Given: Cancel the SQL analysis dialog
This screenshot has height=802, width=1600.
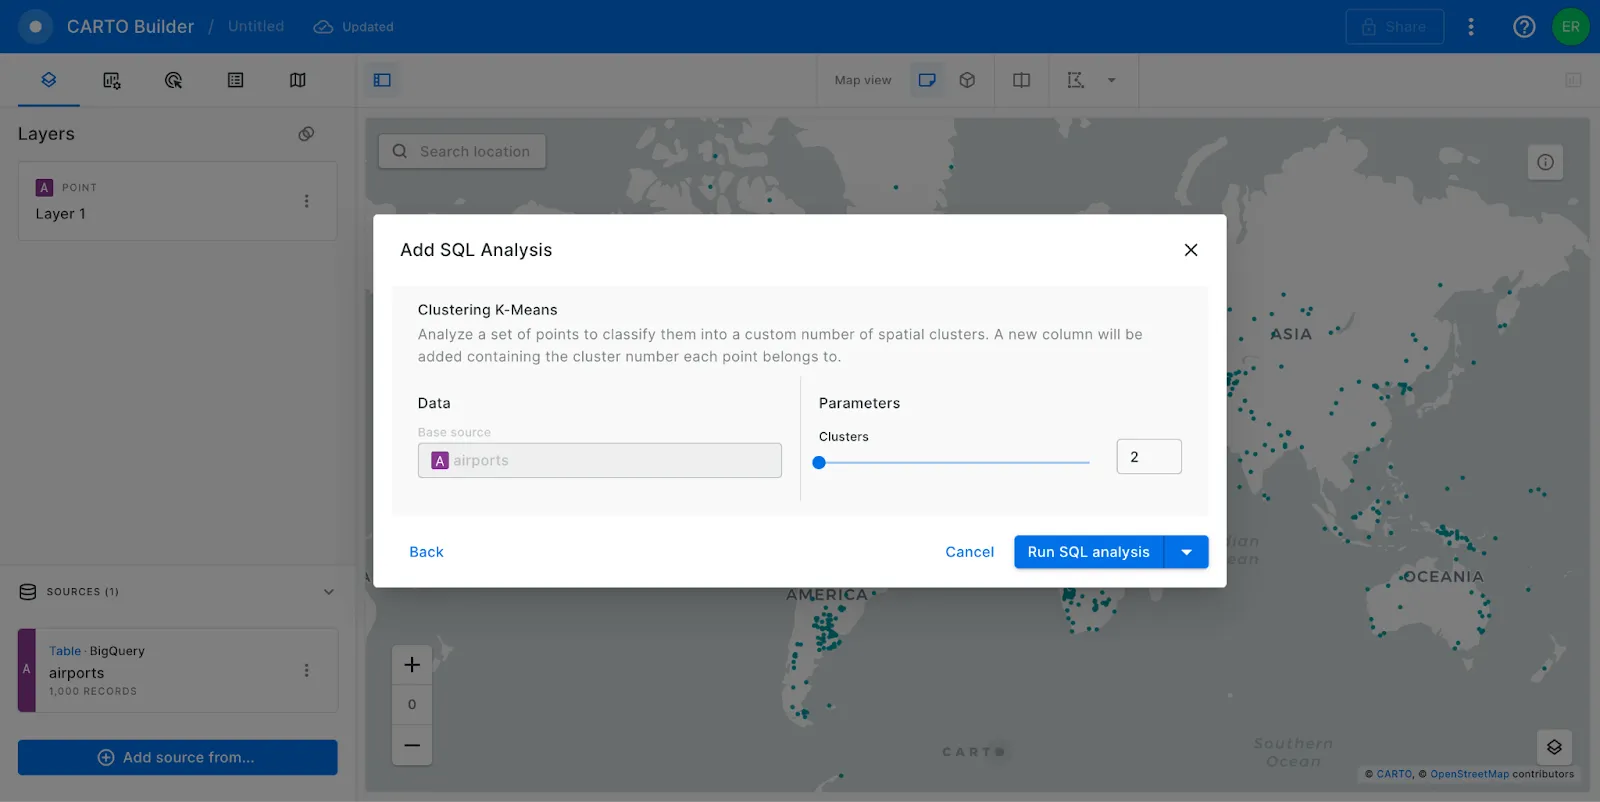Looking at the screenshot, I should [969, 552].
